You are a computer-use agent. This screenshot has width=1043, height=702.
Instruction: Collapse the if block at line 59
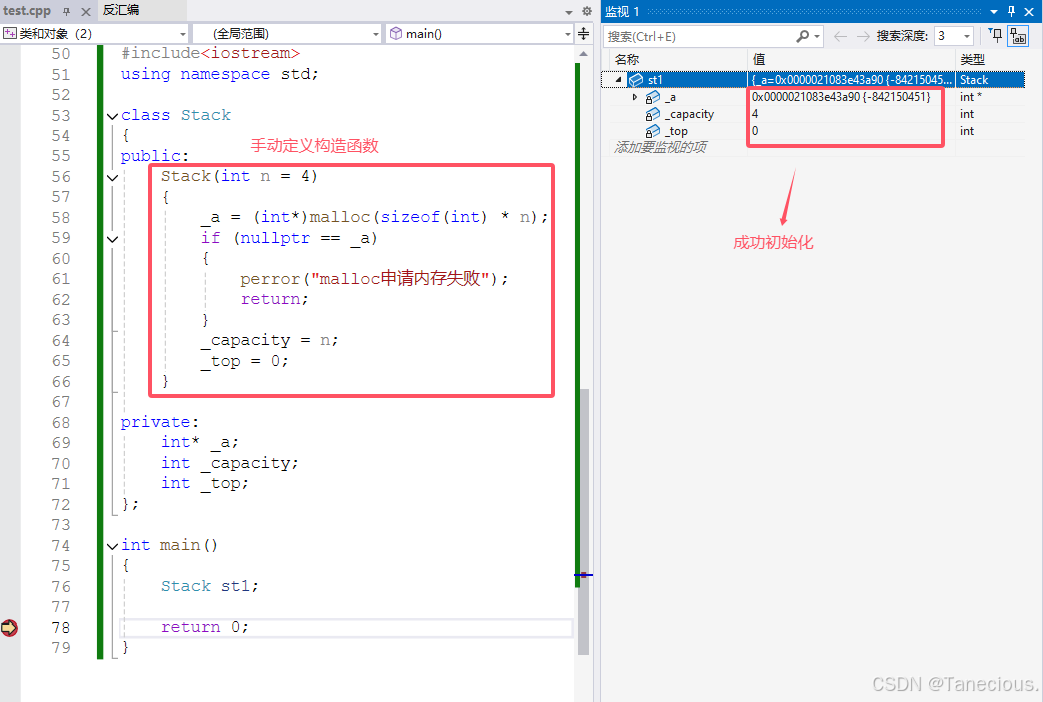click(112, 239)
